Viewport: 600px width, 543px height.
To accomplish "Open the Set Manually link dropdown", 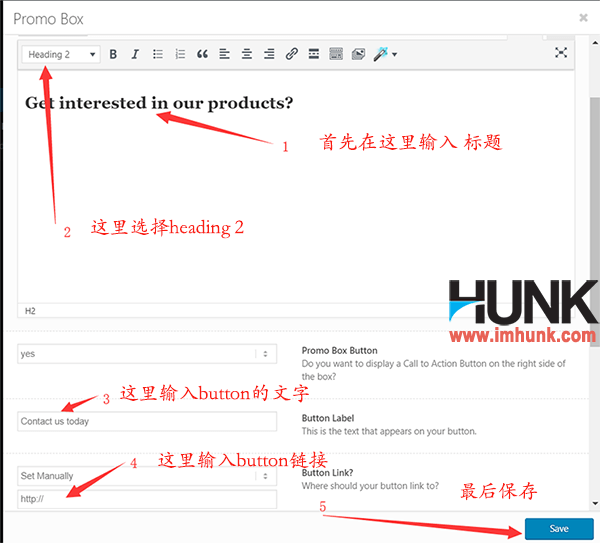I will tap(147, 476).
